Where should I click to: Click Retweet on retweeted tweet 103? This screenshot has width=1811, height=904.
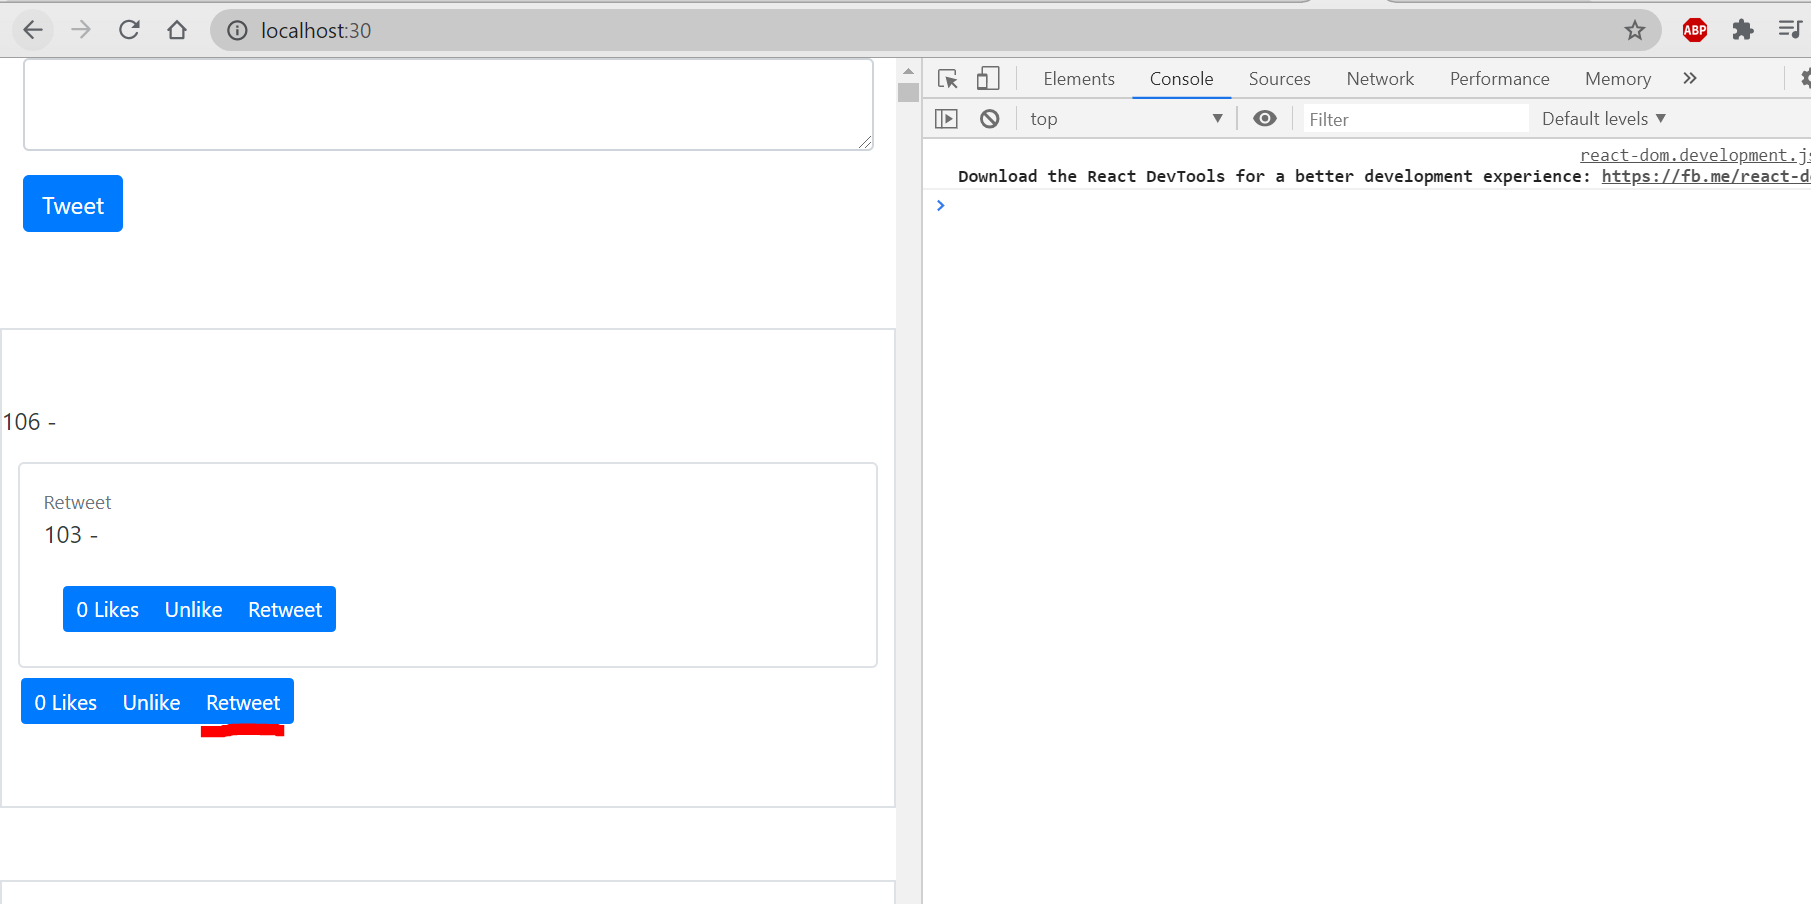click(285, 609)
